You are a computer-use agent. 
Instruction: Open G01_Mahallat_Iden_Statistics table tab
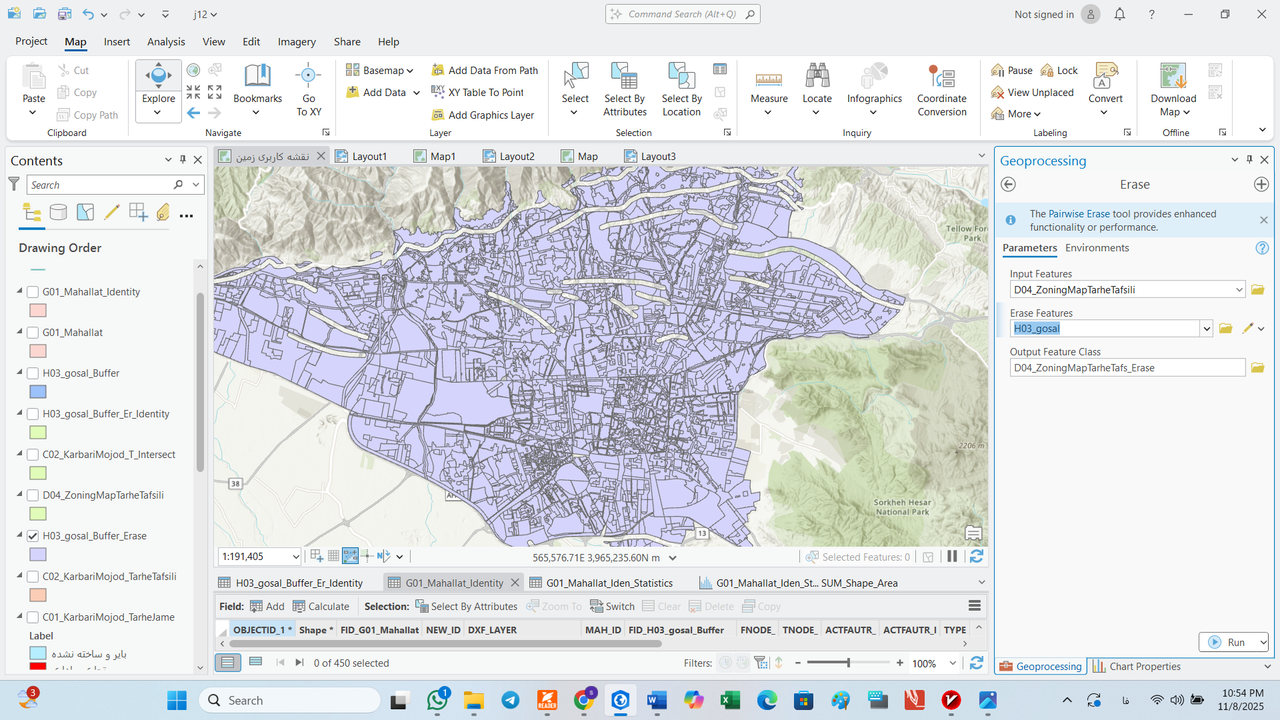[x=601, y=583]
